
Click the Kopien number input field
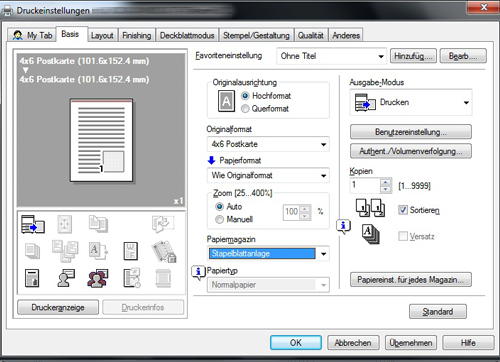365,185
